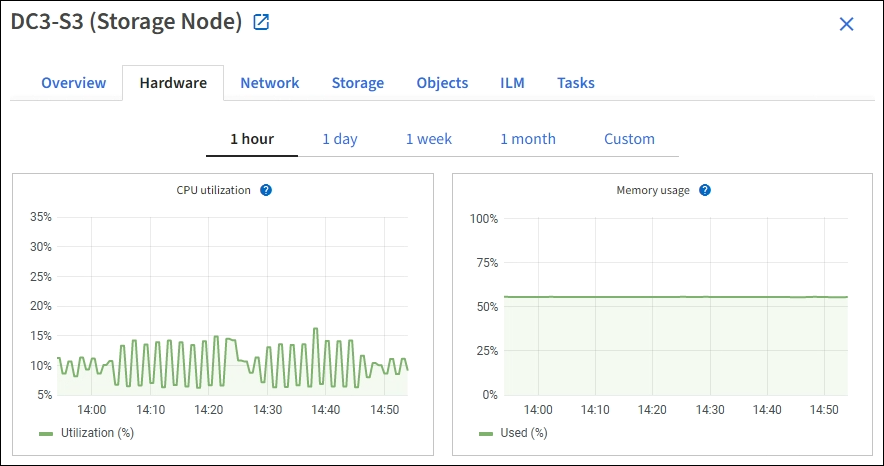The height and width of the screenshot is (466, 884).
Task: Open DC3-S3 node in new window icon
Action: (261, 22)
